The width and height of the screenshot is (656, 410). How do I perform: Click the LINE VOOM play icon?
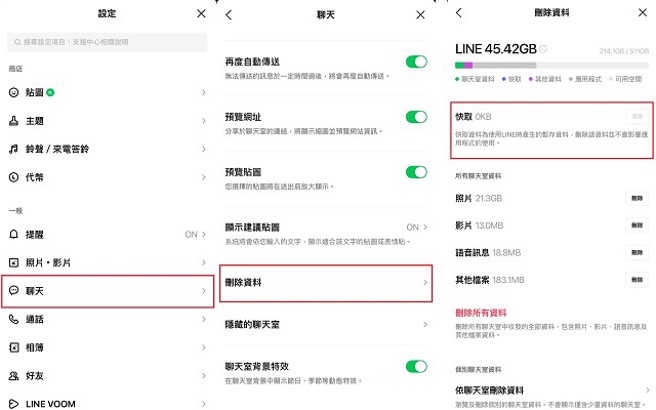click(x=14, y=404)
